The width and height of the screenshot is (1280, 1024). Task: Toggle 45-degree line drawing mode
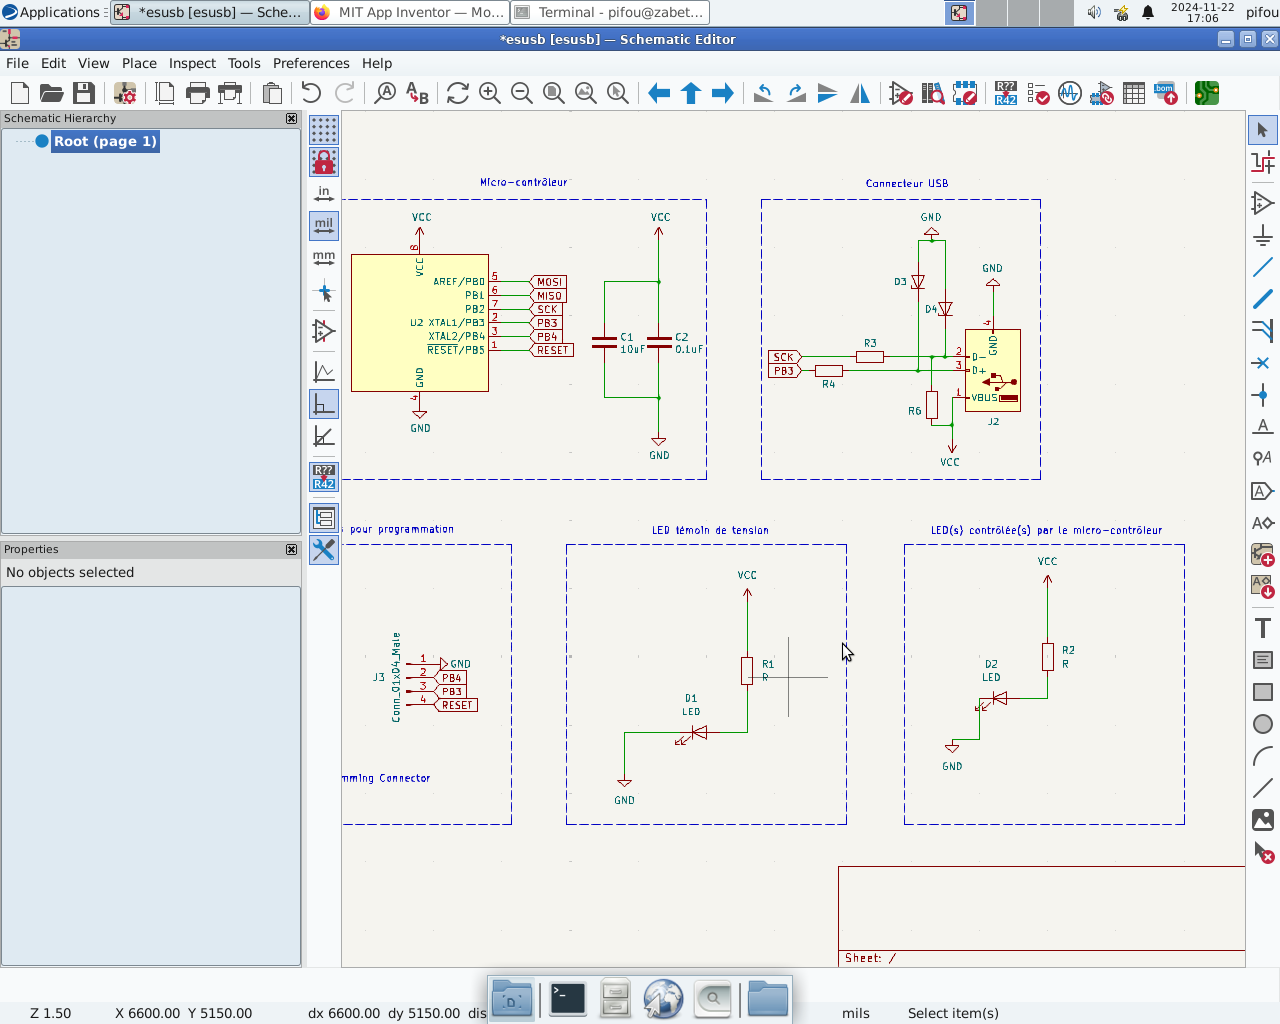pos(324,436)
